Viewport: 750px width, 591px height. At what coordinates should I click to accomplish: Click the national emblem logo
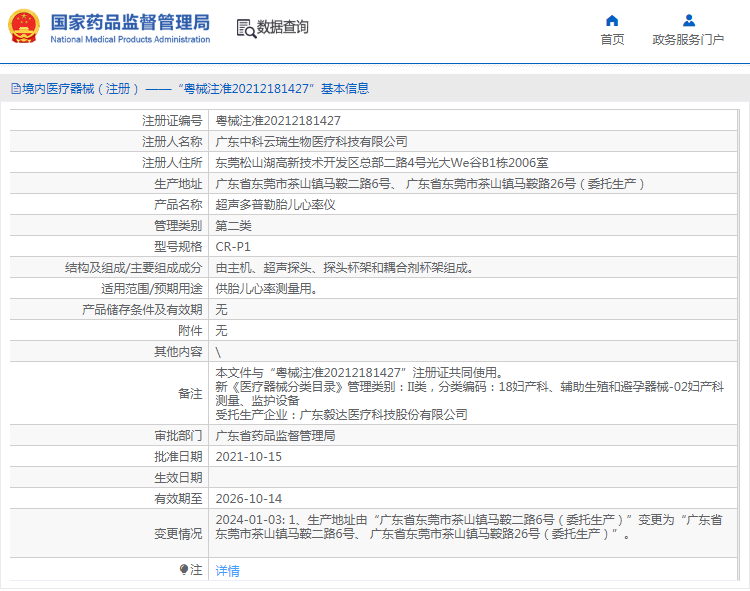(x=24, y=26)
